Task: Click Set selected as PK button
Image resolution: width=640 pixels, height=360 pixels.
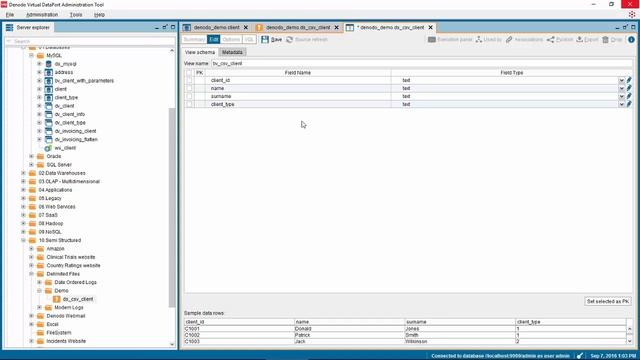Action: coord(608,301)
